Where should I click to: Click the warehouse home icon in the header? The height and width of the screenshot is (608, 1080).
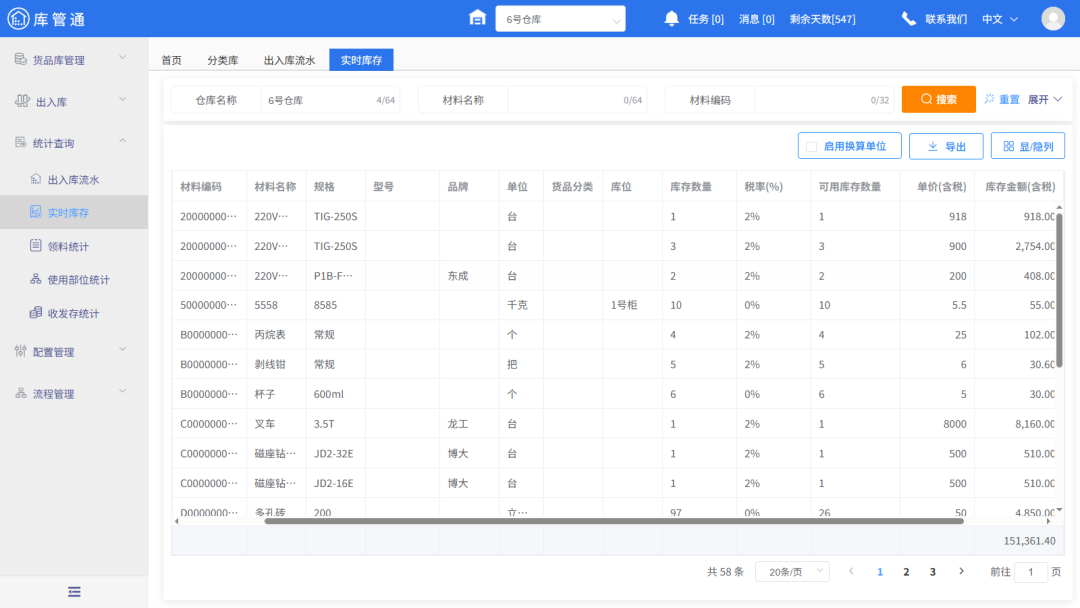coord(477,18)
